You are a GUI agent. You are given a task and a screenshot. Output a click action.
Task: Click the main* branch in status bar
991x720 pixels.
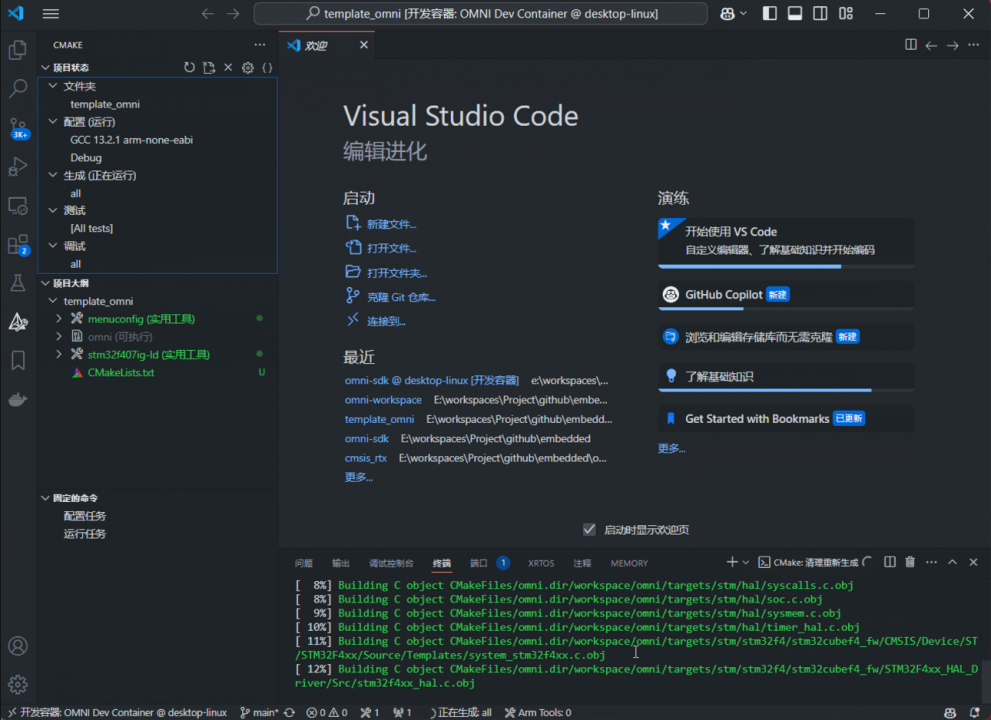point(259,712)
